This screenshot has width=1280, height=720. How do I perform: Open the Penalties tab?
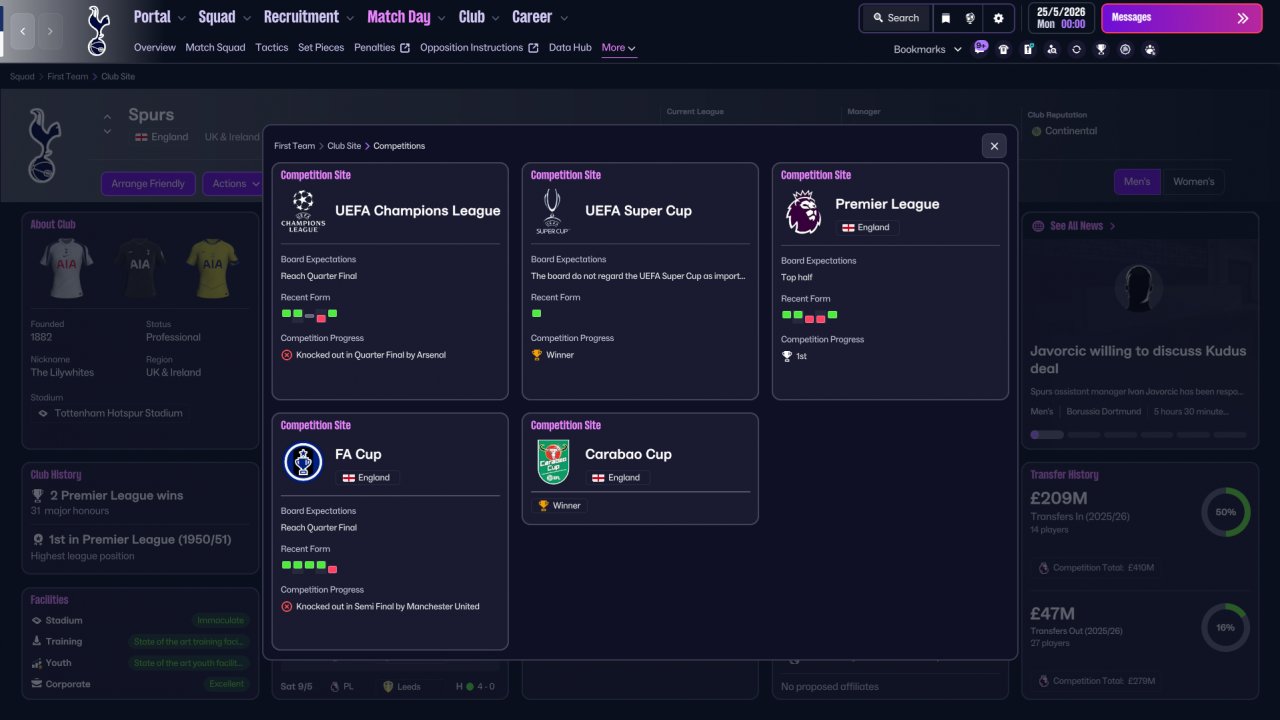click(x=382, y=48)
